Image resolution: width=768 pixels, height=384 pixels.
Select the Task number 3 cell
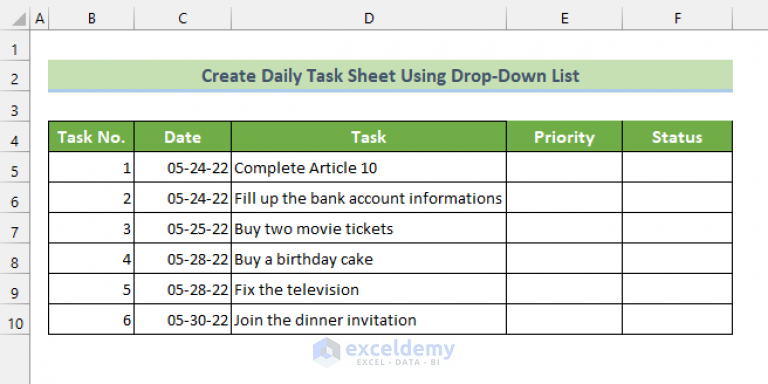pyautogui.click(x=92, y=228)
